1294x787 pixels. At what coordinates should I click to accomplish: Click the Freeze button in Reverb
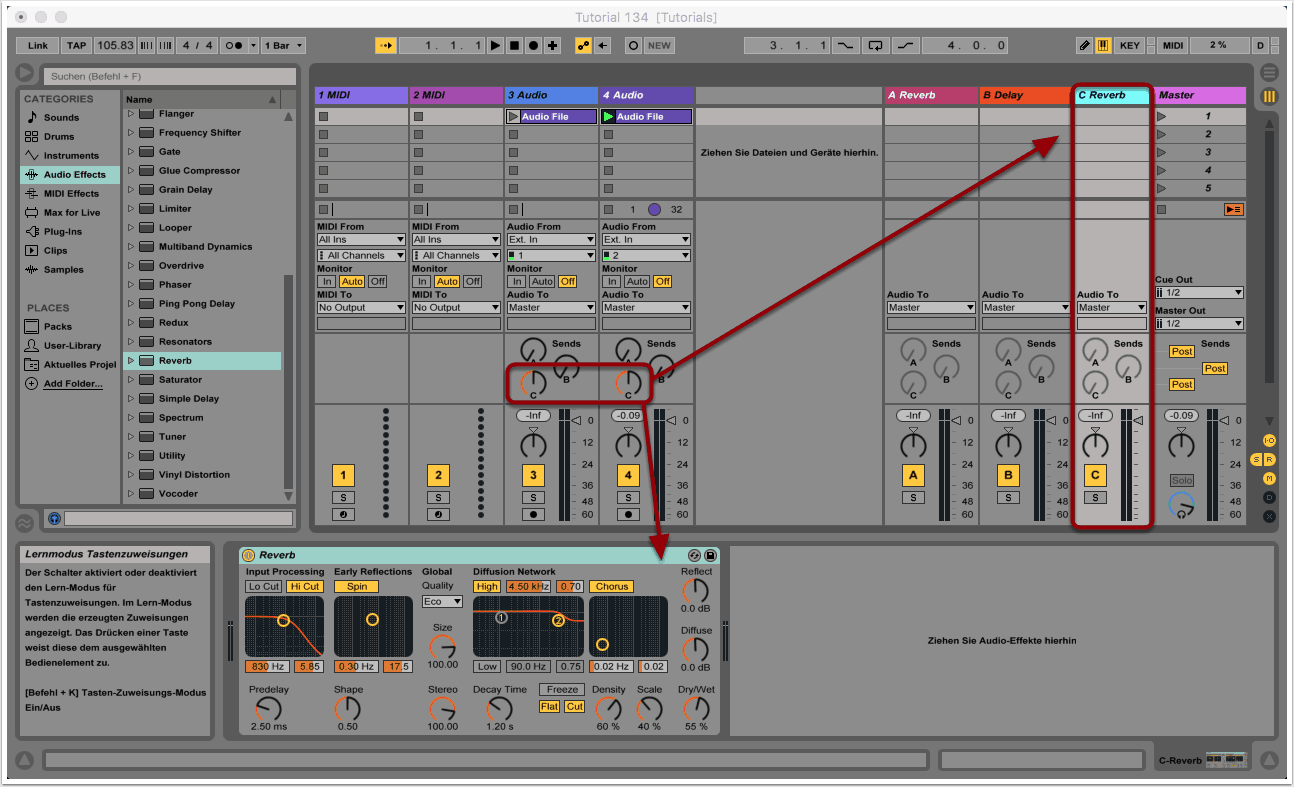pyautogui.click(x=562, y=690)
